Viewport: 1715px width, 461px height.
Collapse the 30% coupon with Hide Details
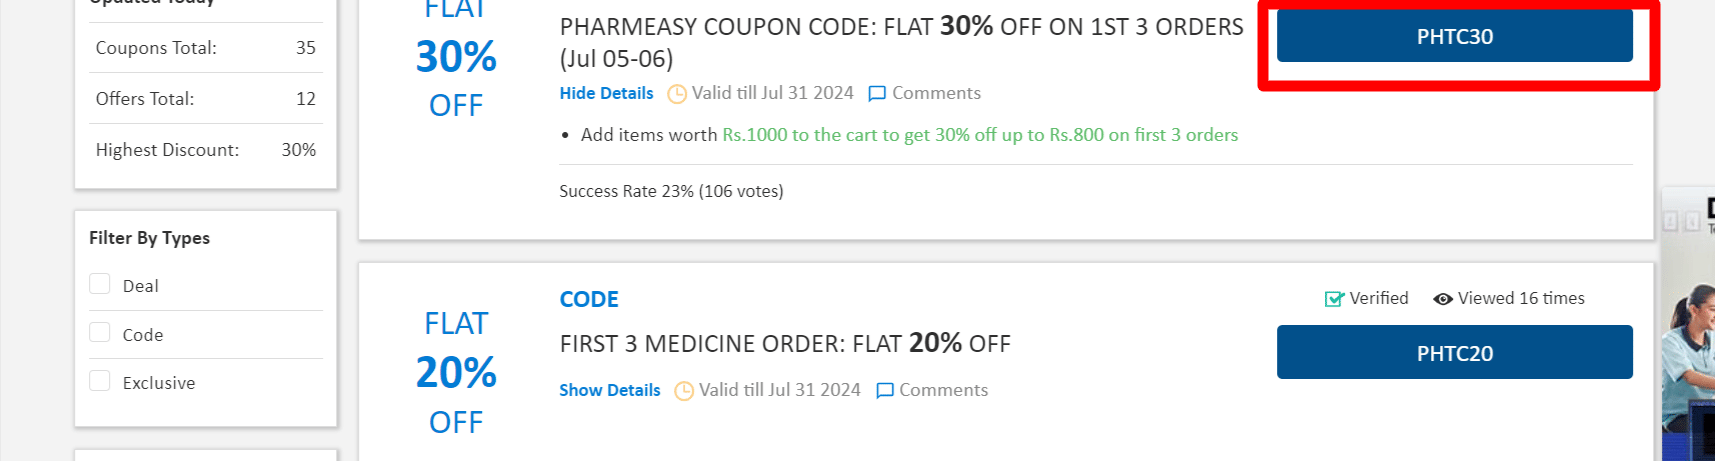point(606,93)
